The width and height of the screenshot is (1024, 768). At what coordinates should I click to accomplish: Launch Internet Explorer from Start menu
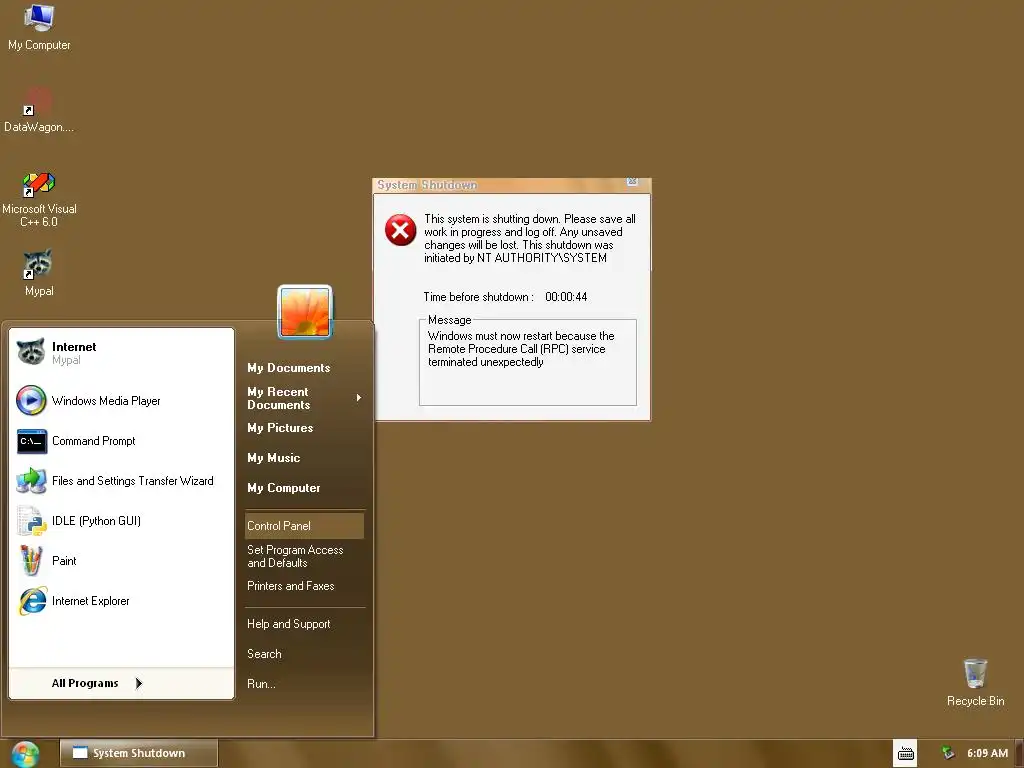(121, 601)
